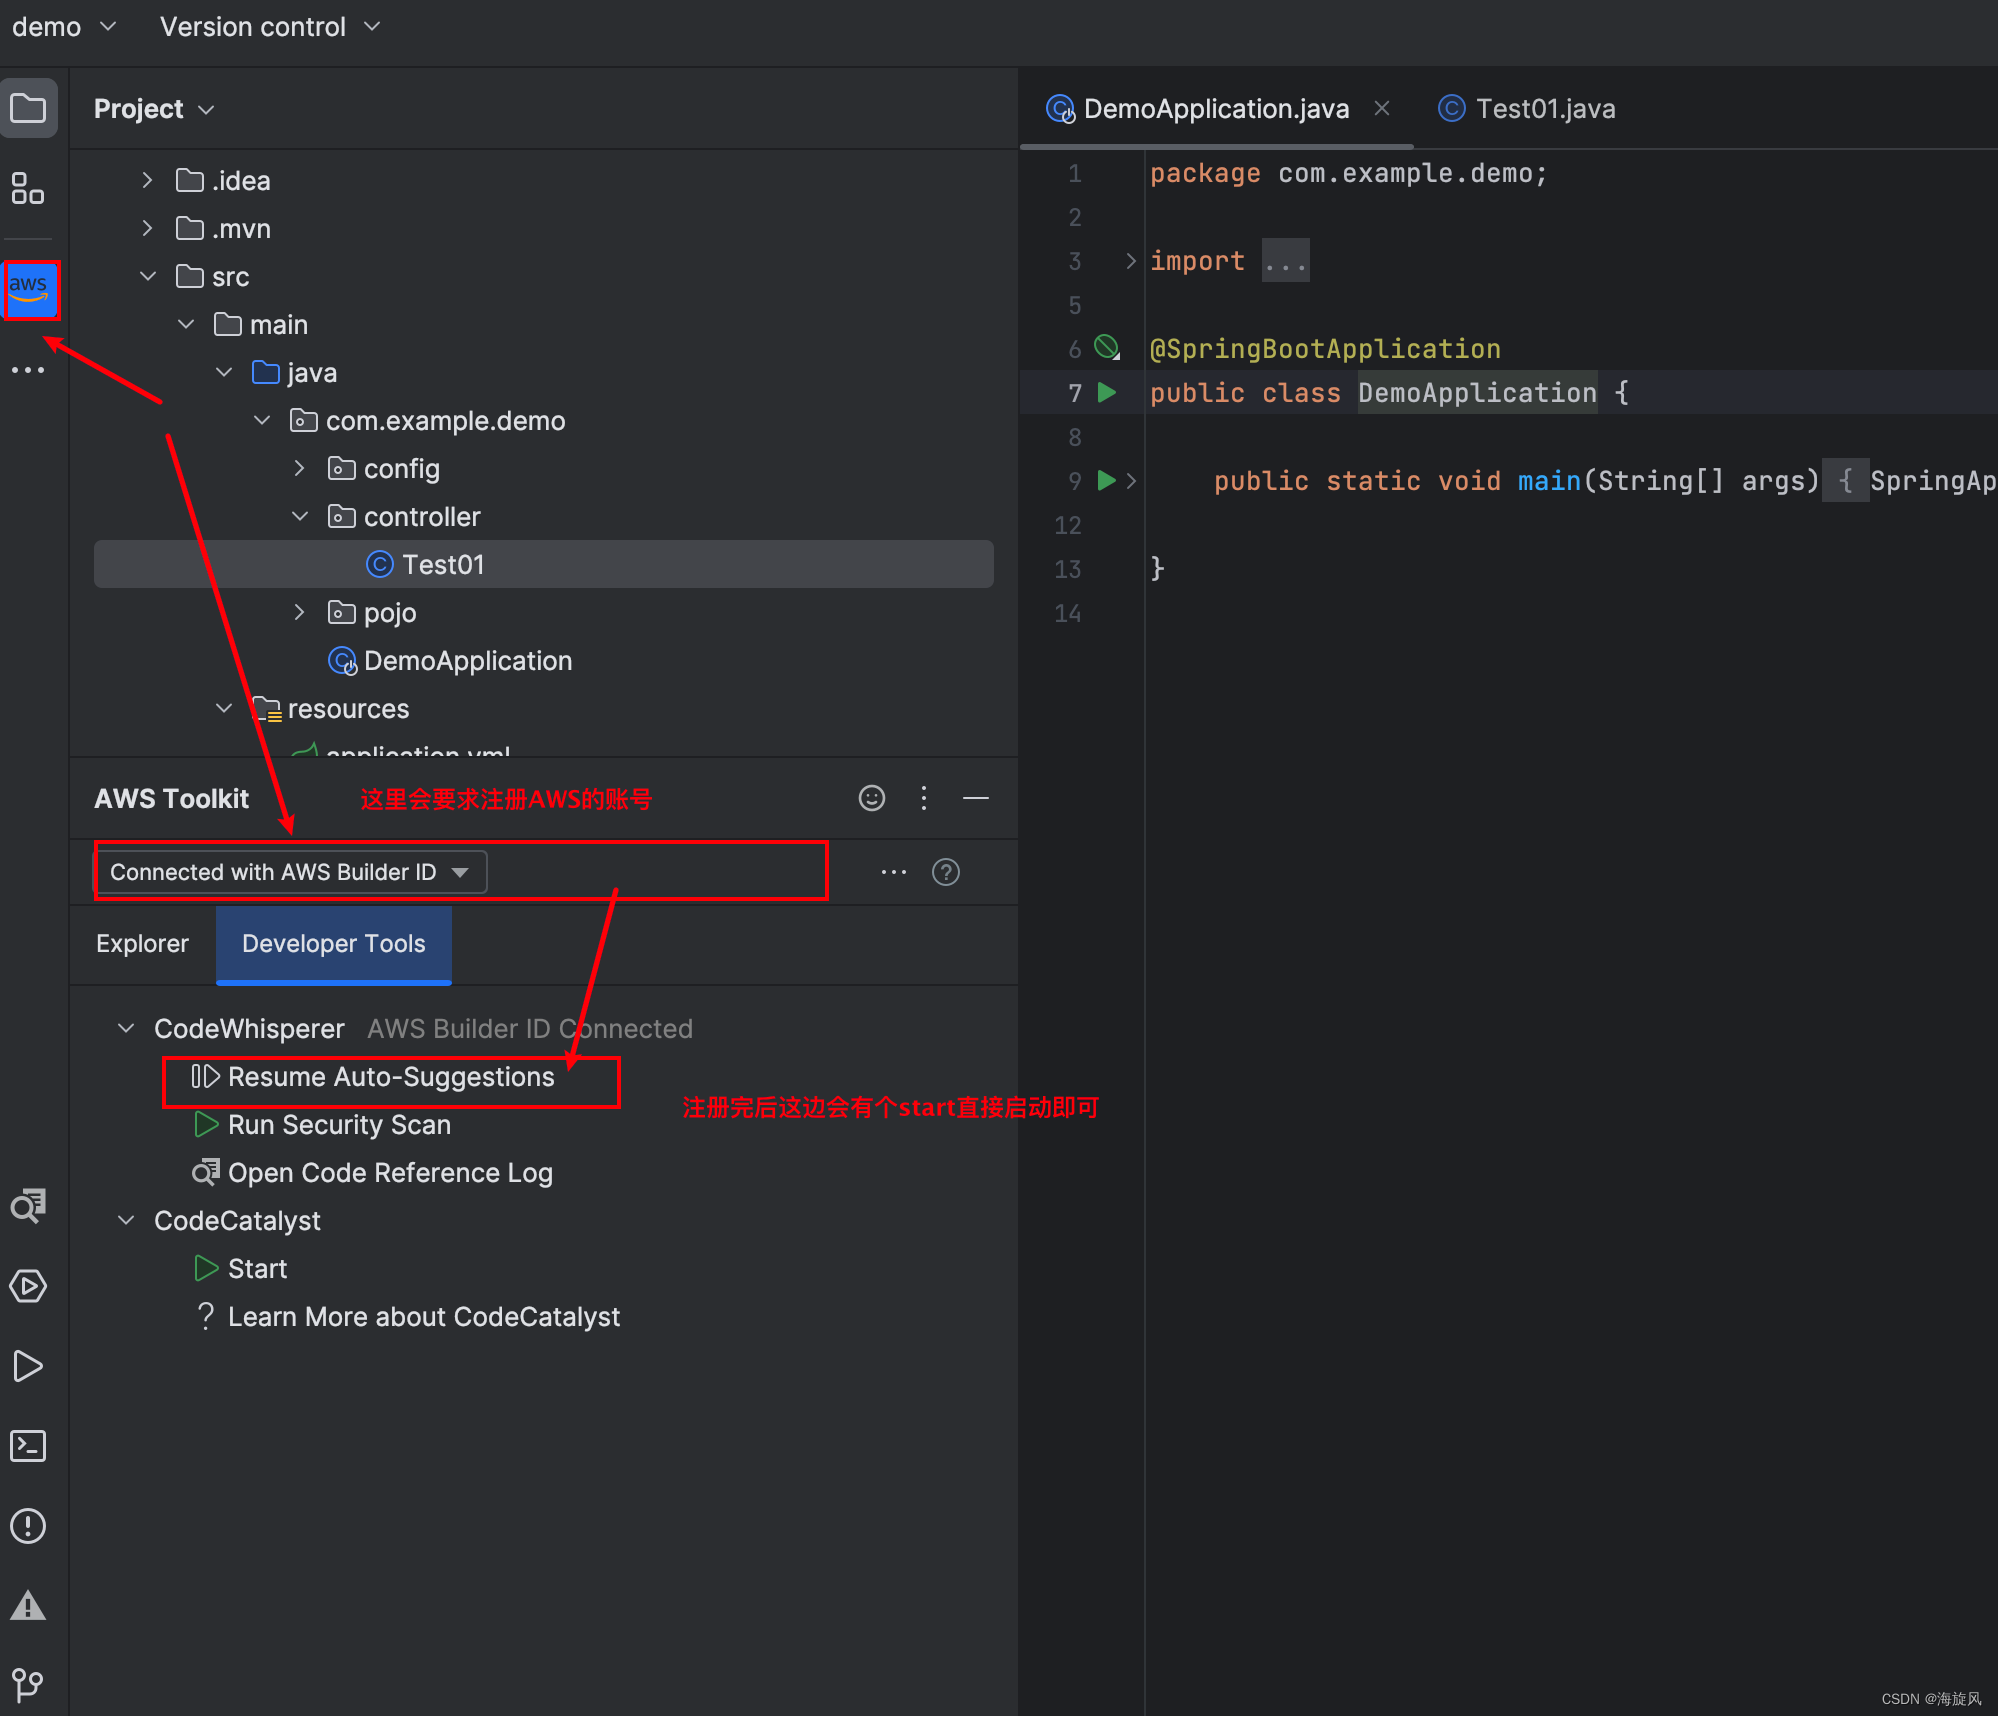Expand the folded main method on line 9
The width and height of the screenshot is (1998, 1716).
coord(1131,481)
